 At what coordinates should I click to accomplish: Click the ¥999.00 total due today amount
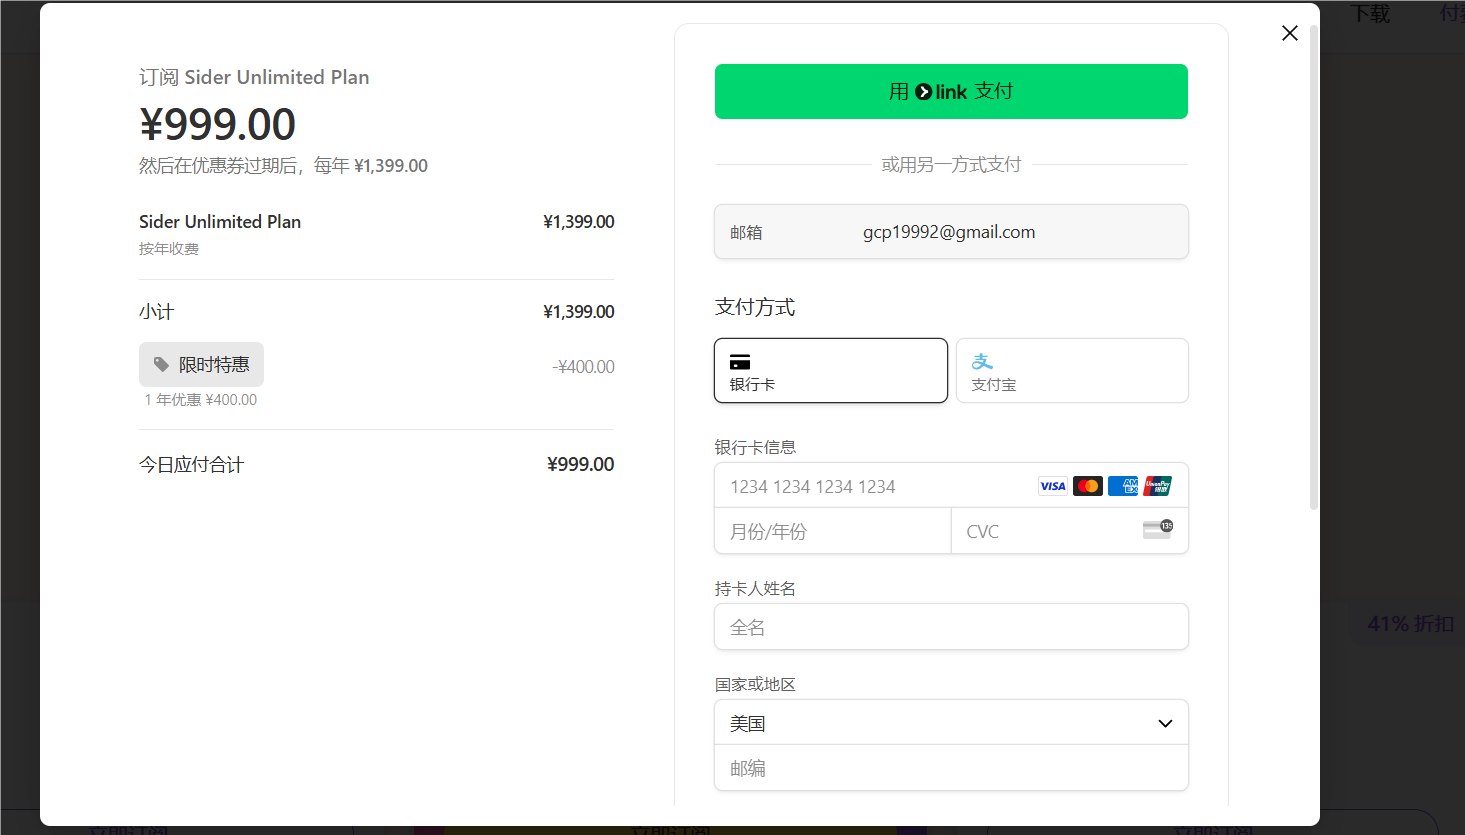coord(581,465)
